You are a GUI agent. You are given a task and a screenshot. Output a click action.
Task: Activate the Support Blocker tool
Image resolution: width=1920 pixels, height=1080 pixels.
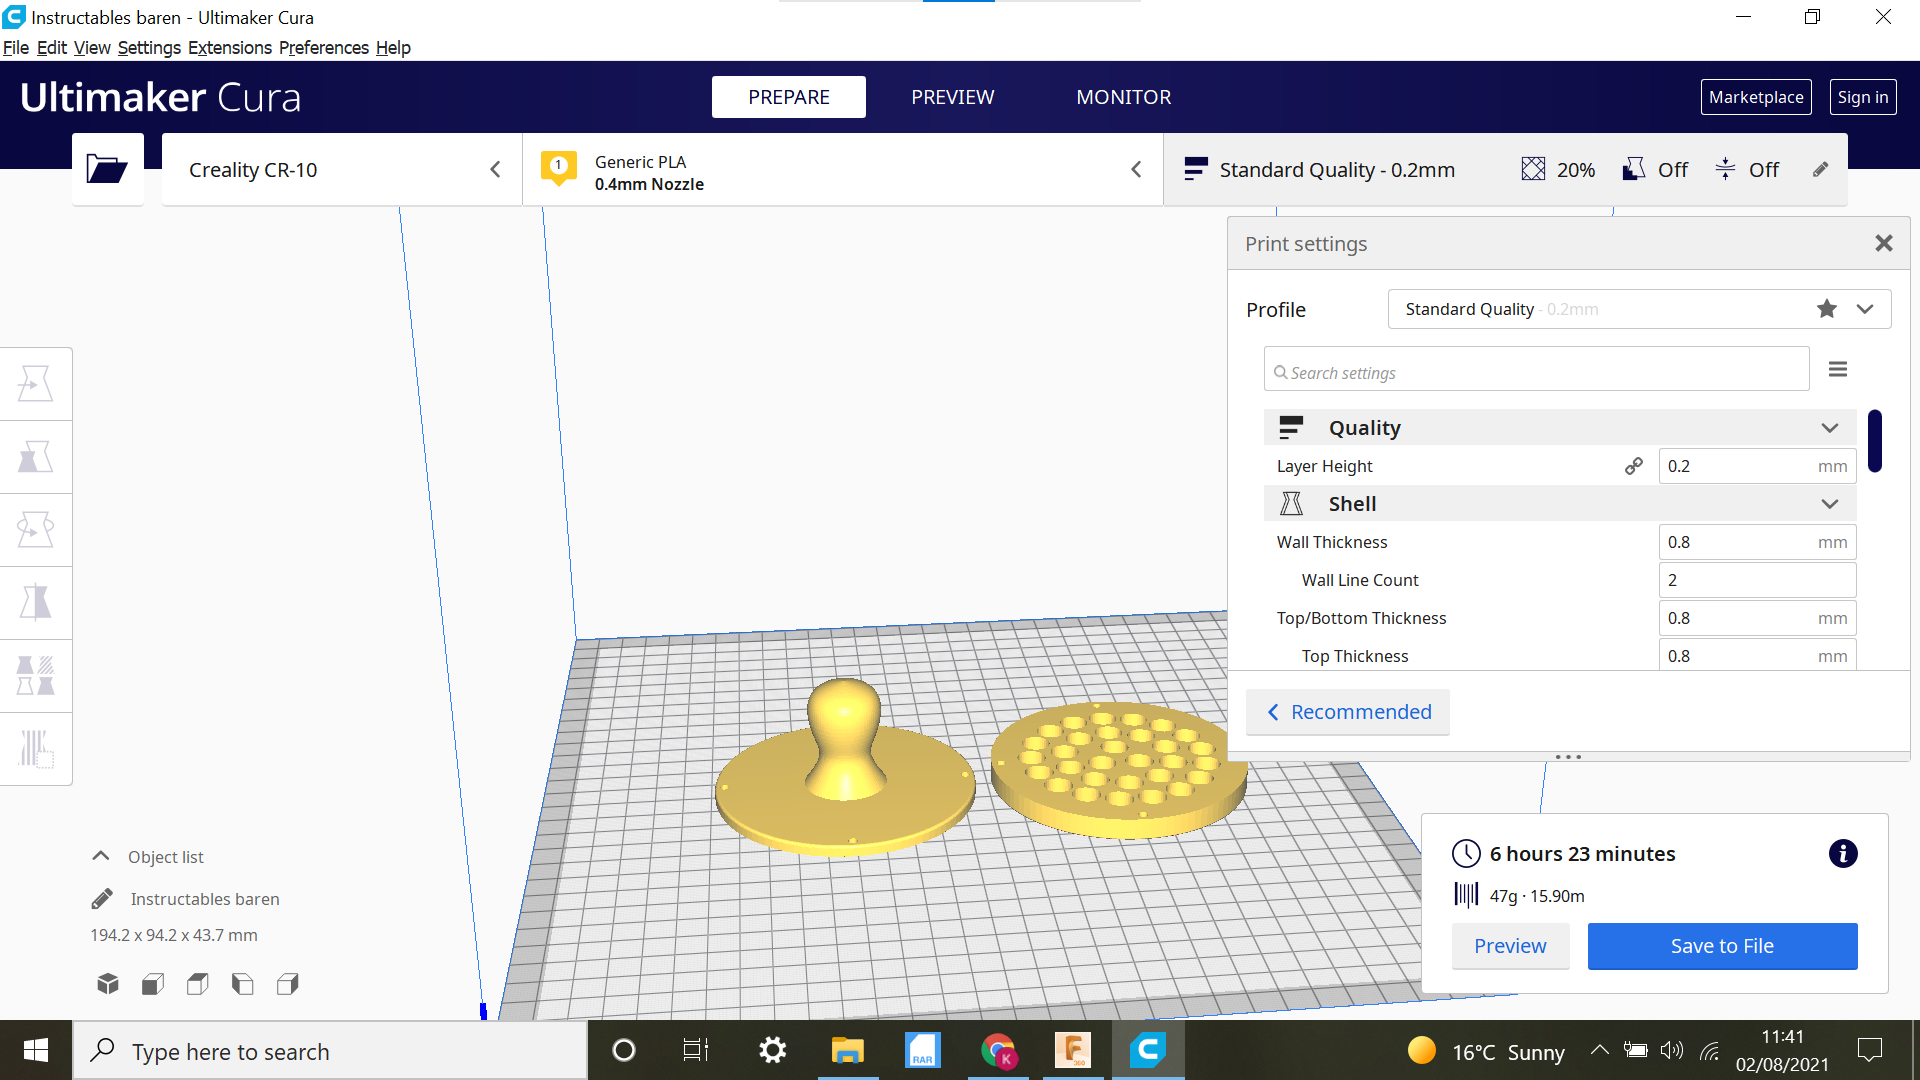[36, 748]
